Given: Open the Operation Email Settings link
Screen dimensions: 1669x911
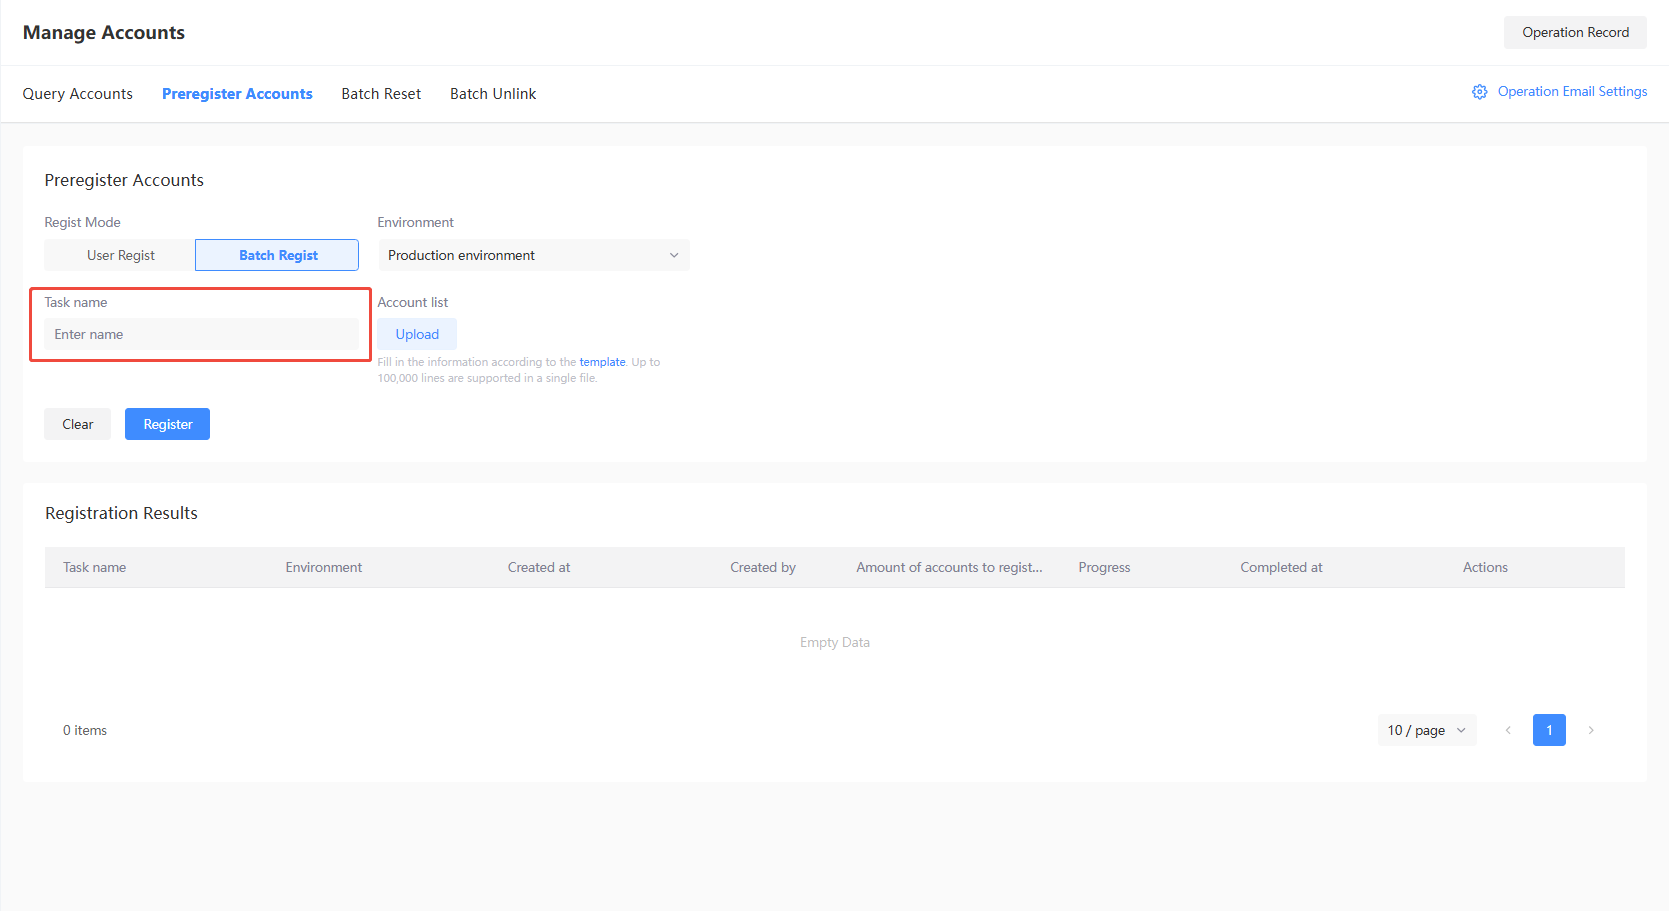Looking at the screenshot, I should click(x=1572, y=92).
